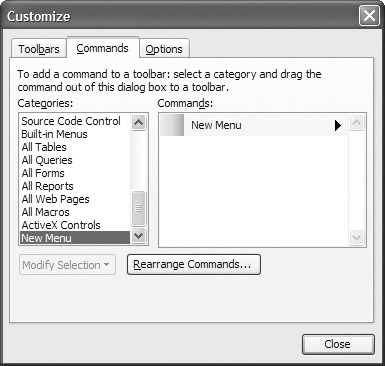Click the Categories list scroll-up arrow
Viewport: 385px width, 366px height.
(138, 122)
